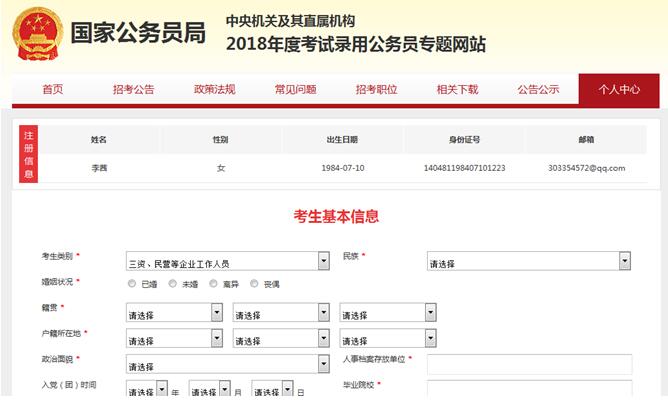Expand the 考生类别 dropdown
Viewport: 668px width, 400px height.
coord(227,262)
